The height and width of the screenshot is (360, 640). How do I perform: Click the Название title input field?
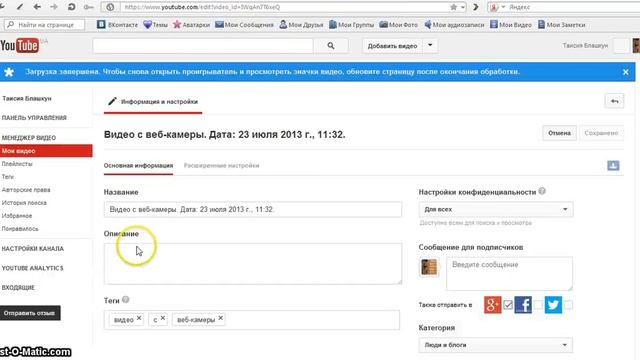point(253,209)
